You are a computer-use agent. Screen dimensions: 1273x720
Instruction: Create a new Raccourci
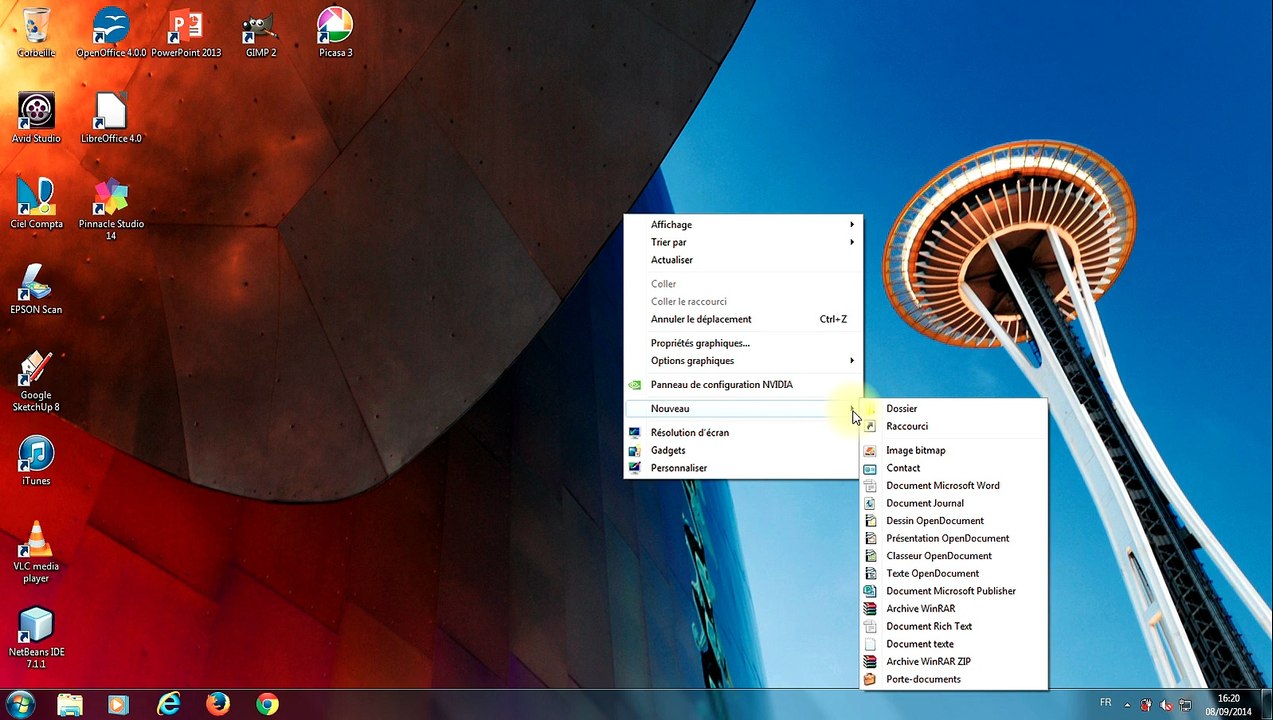tap(954, 426)
